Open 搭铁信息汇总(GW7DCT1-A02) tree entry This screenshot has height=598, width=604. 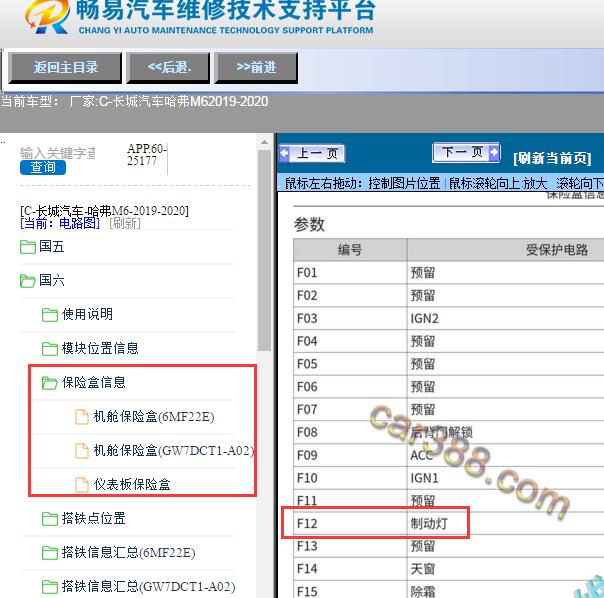point(148,586)
